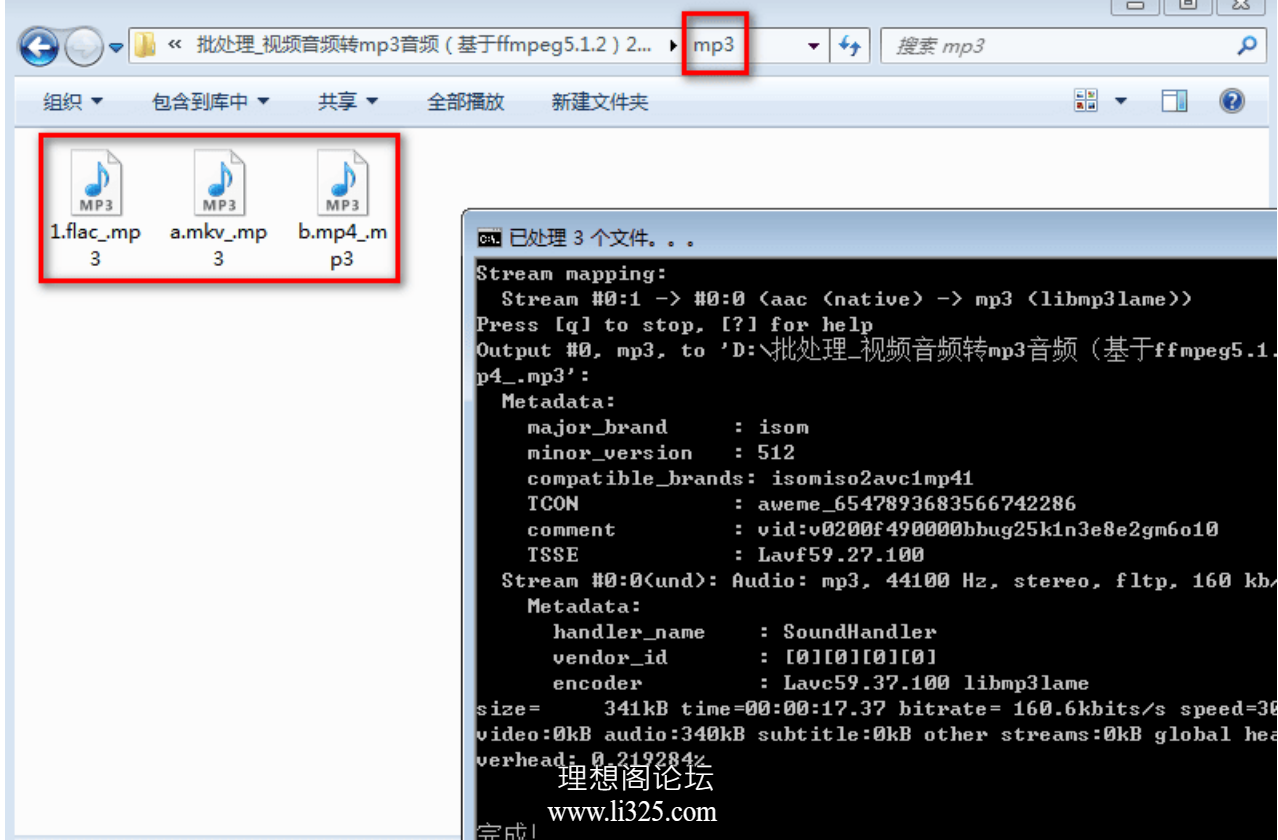
Task: Click the 'comment : vid:' console line
Action: 873,529
